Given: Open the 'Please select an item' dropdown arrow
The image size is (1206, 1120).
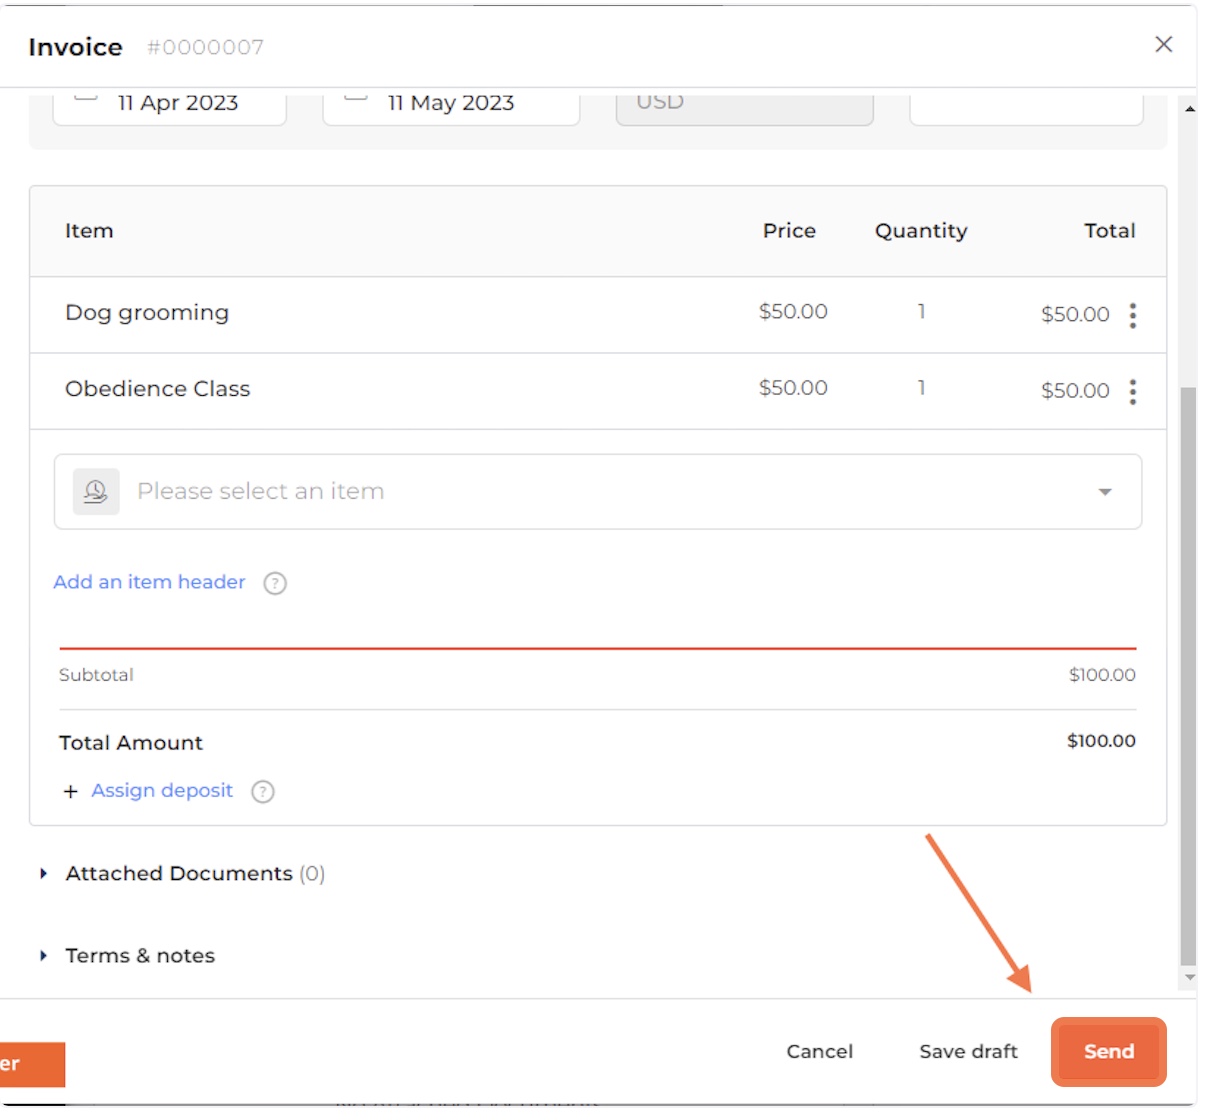Looking at the screenshot, I should click(x=1104, y=492).
